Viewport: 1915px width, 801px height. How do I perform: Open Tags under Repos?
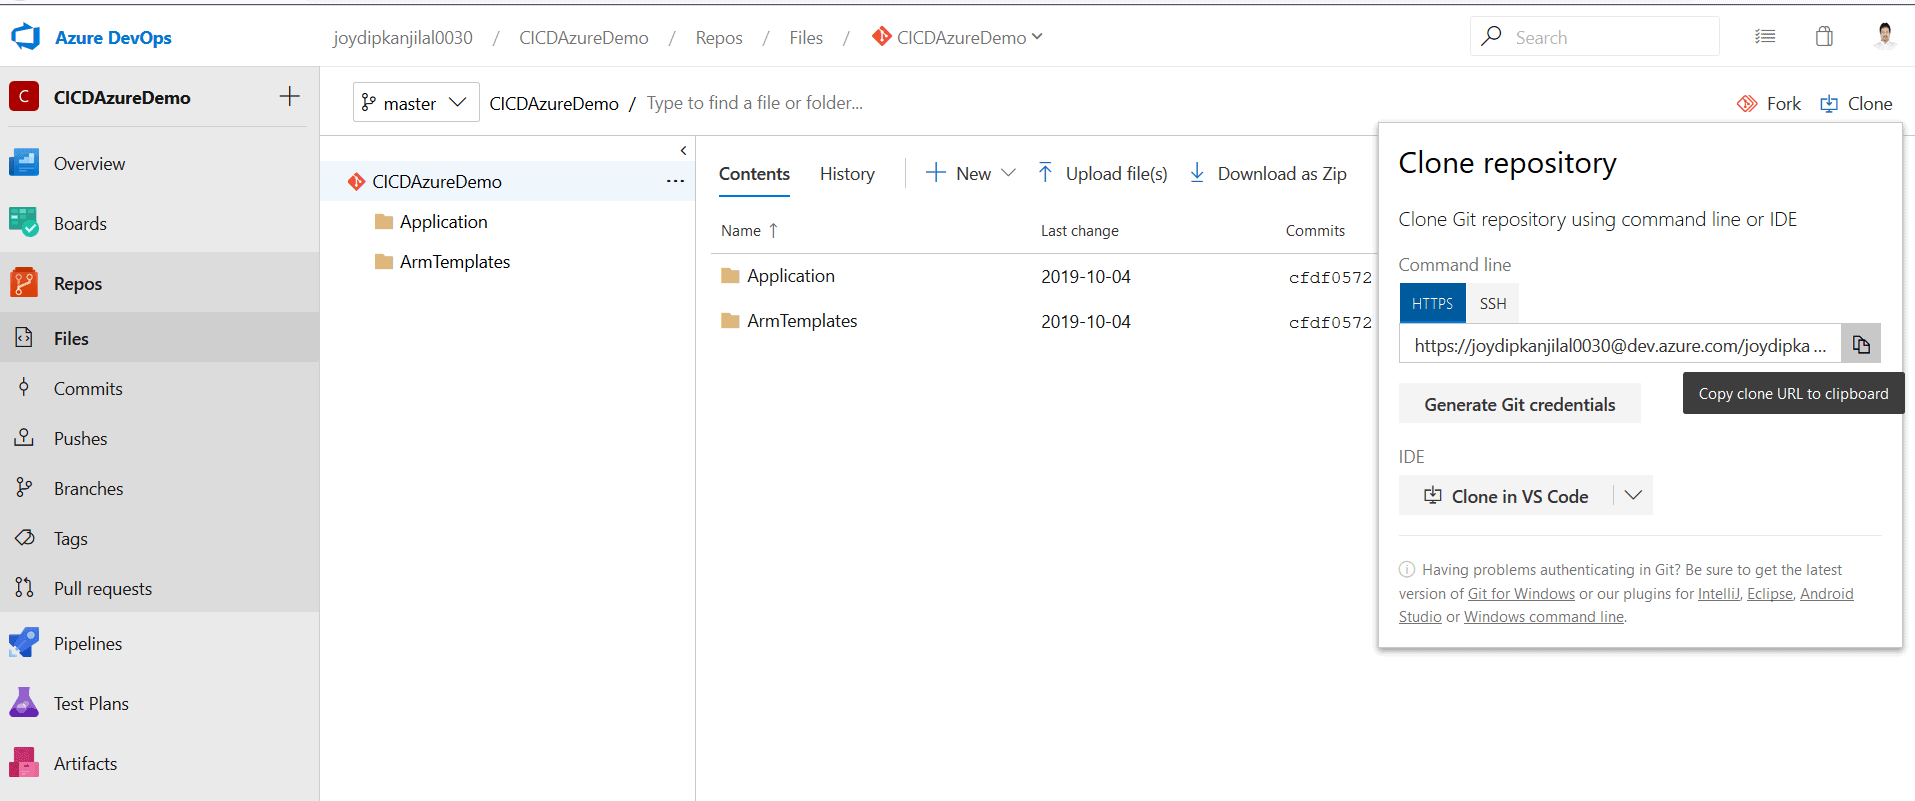pos(160,538)
